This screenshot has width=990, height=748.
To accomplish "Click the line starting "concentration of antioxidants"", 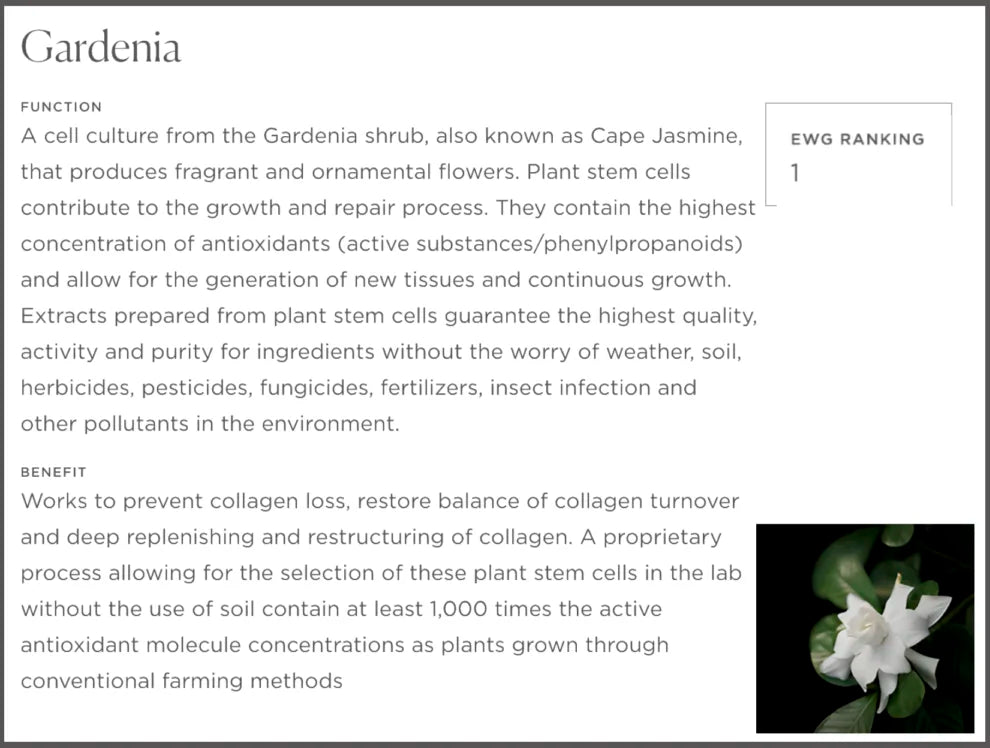I will click(381, 244).
